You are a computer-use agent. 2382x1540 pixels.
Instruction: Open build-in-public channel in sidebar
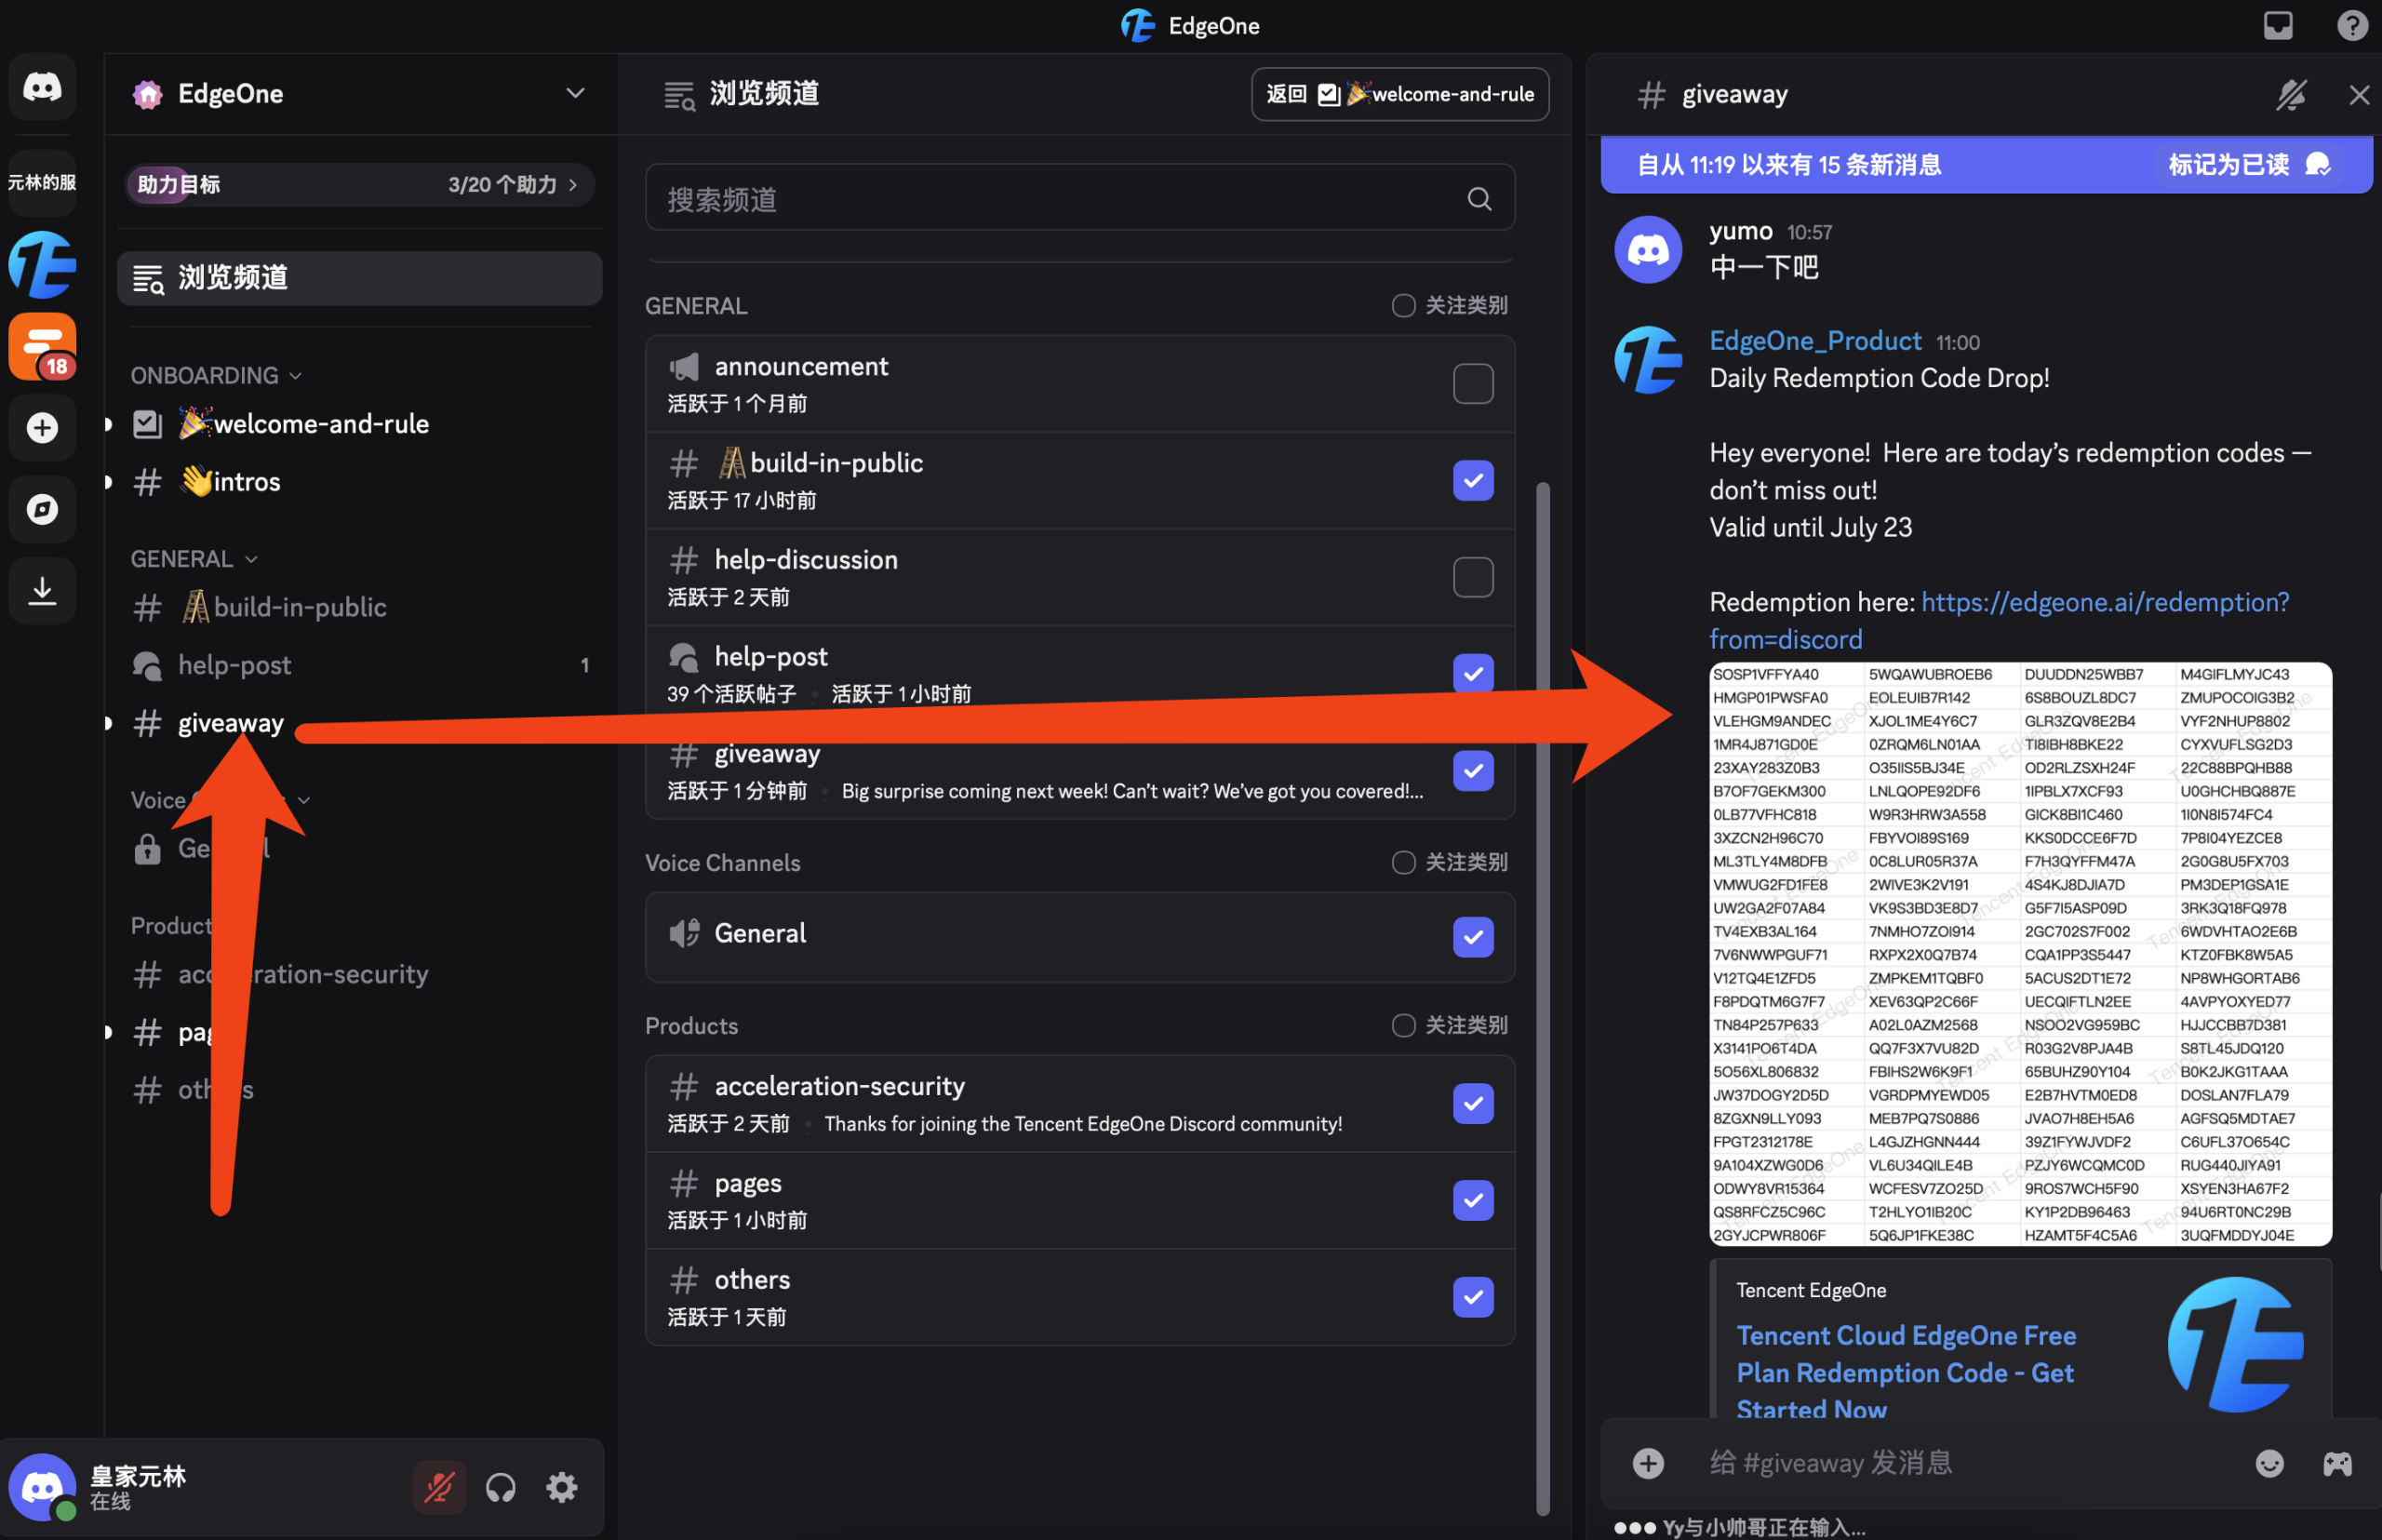359,607
